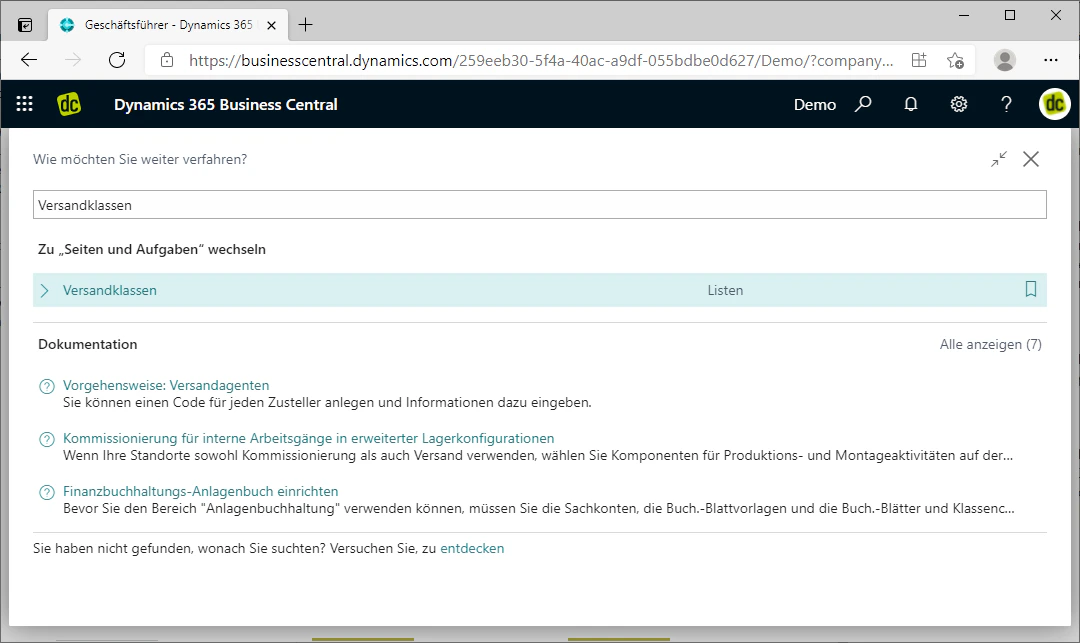This screenshot has height=643, width=1080.
Task: Click the Dynamics 365 Business Central title
Action: (226, 105)
